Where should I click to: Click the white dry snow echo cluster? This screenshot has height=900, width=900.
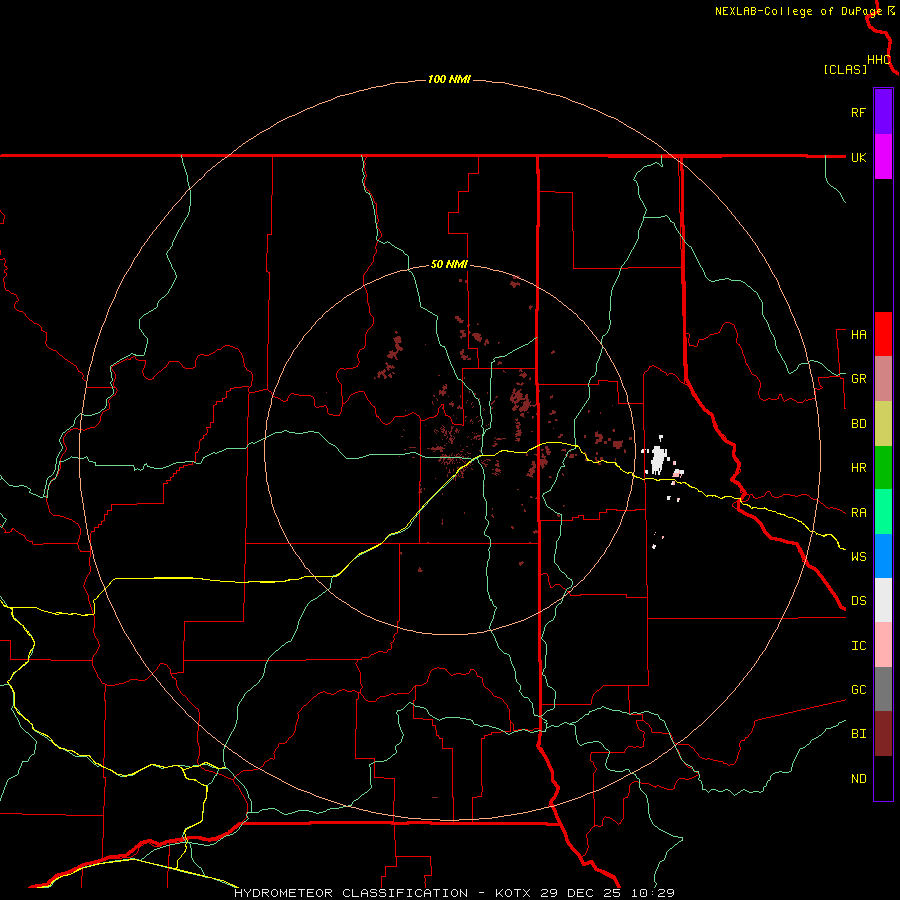pos(658,459)
